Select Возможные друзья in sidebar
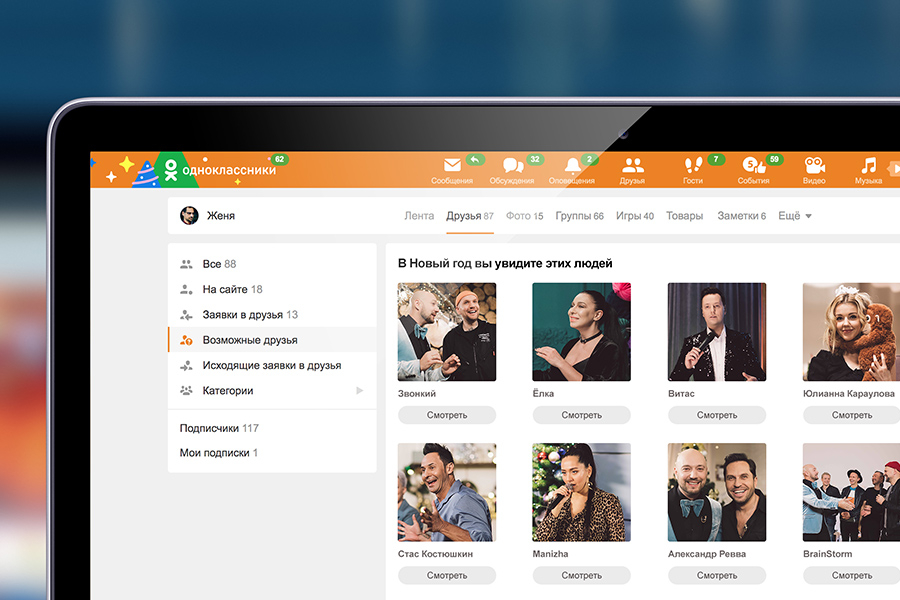This screenshot has height=600, width=900. click(272, 340)
